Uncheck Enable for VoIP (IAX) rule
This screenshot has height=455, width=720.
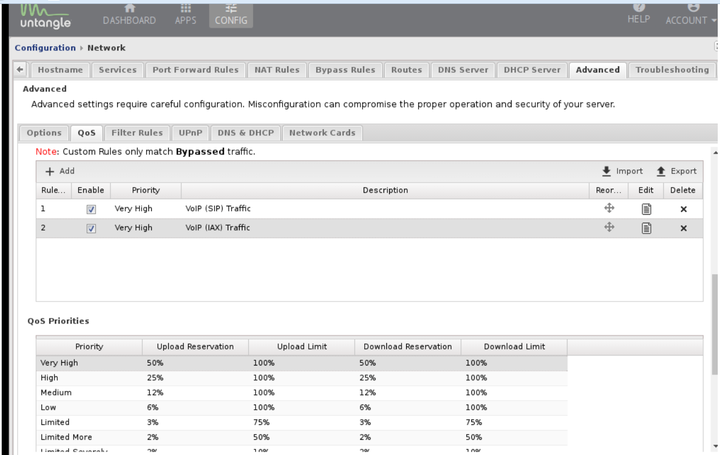coord(91,228)
